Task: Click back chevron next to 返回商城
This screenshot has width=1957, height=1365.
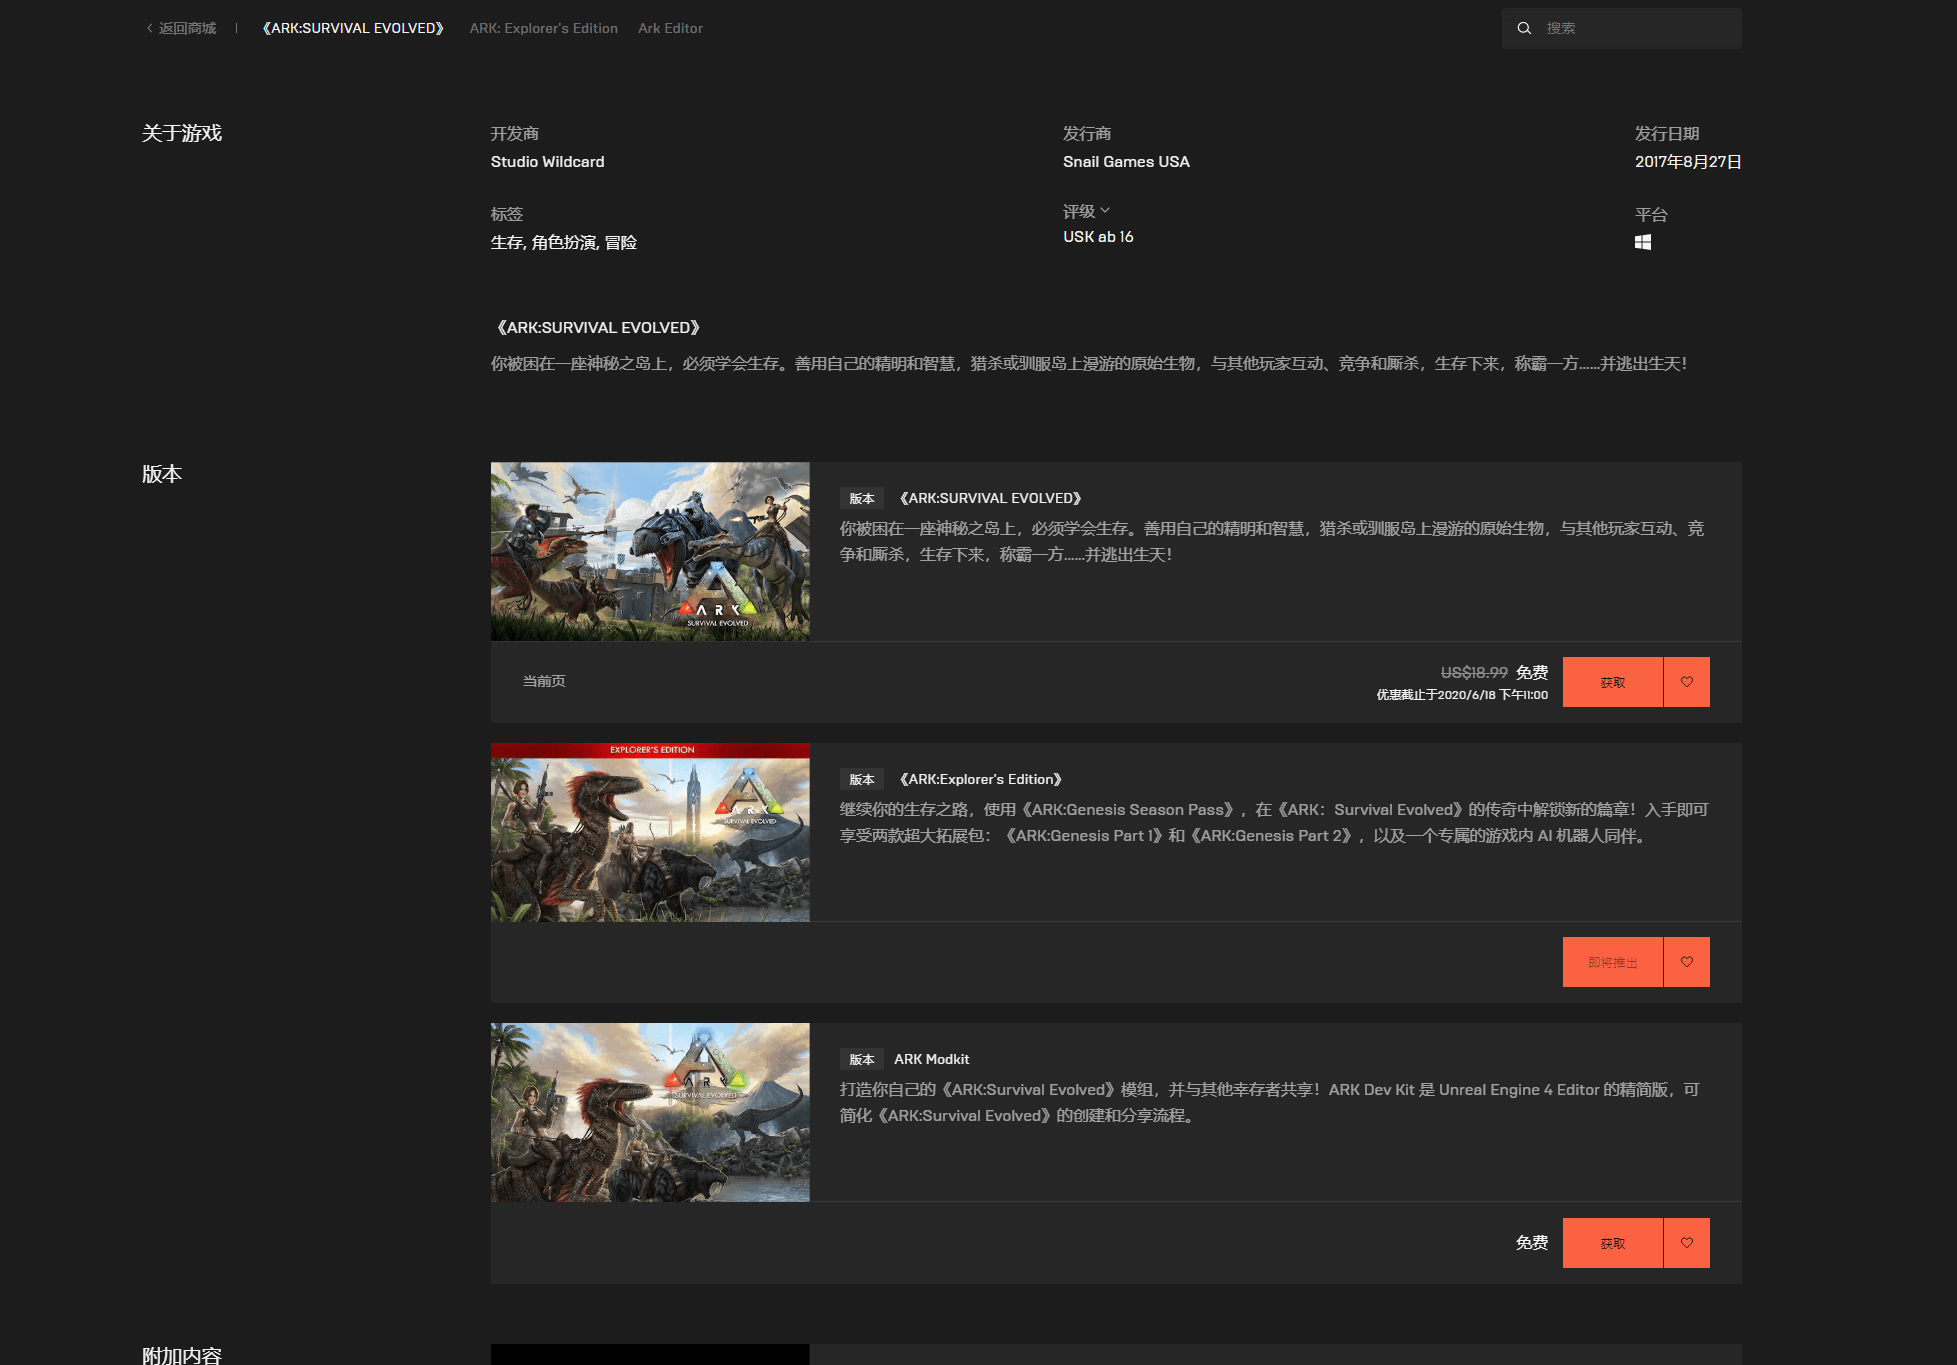Action: point(149,28)
